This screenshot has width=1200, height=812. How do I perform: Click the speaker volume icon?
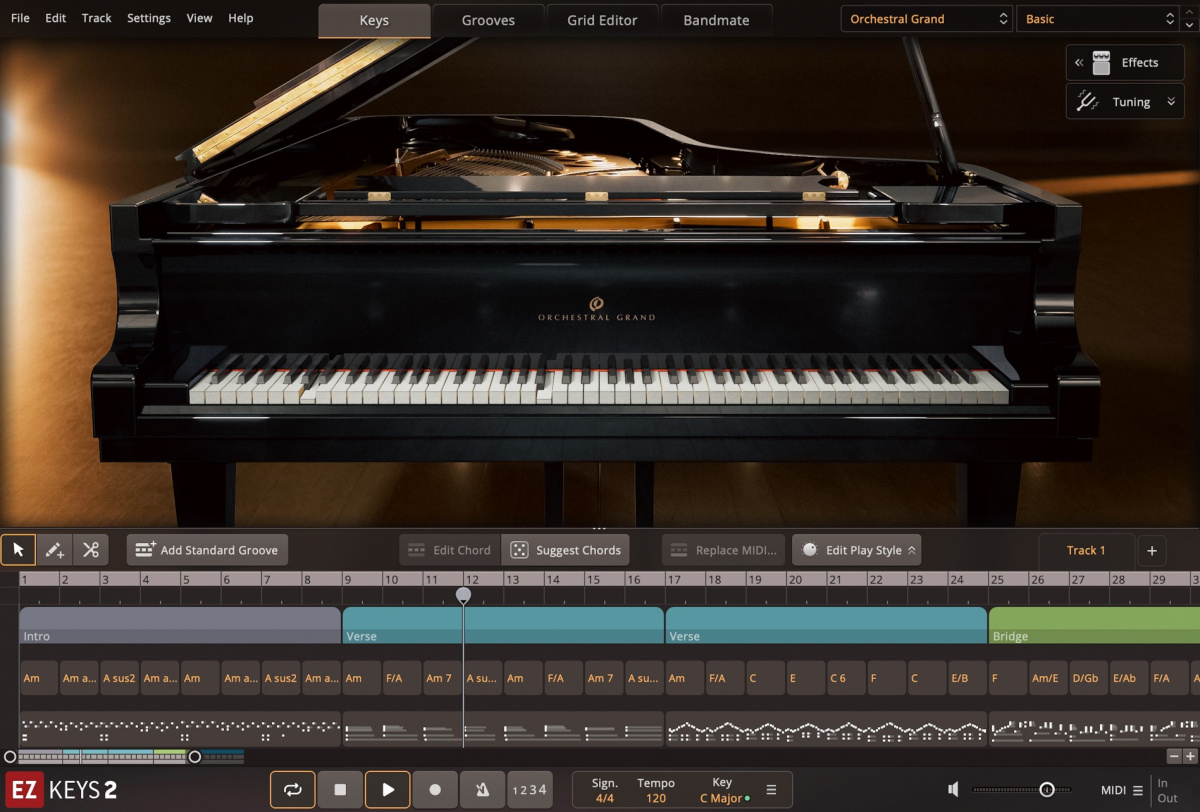pos(953,789)
